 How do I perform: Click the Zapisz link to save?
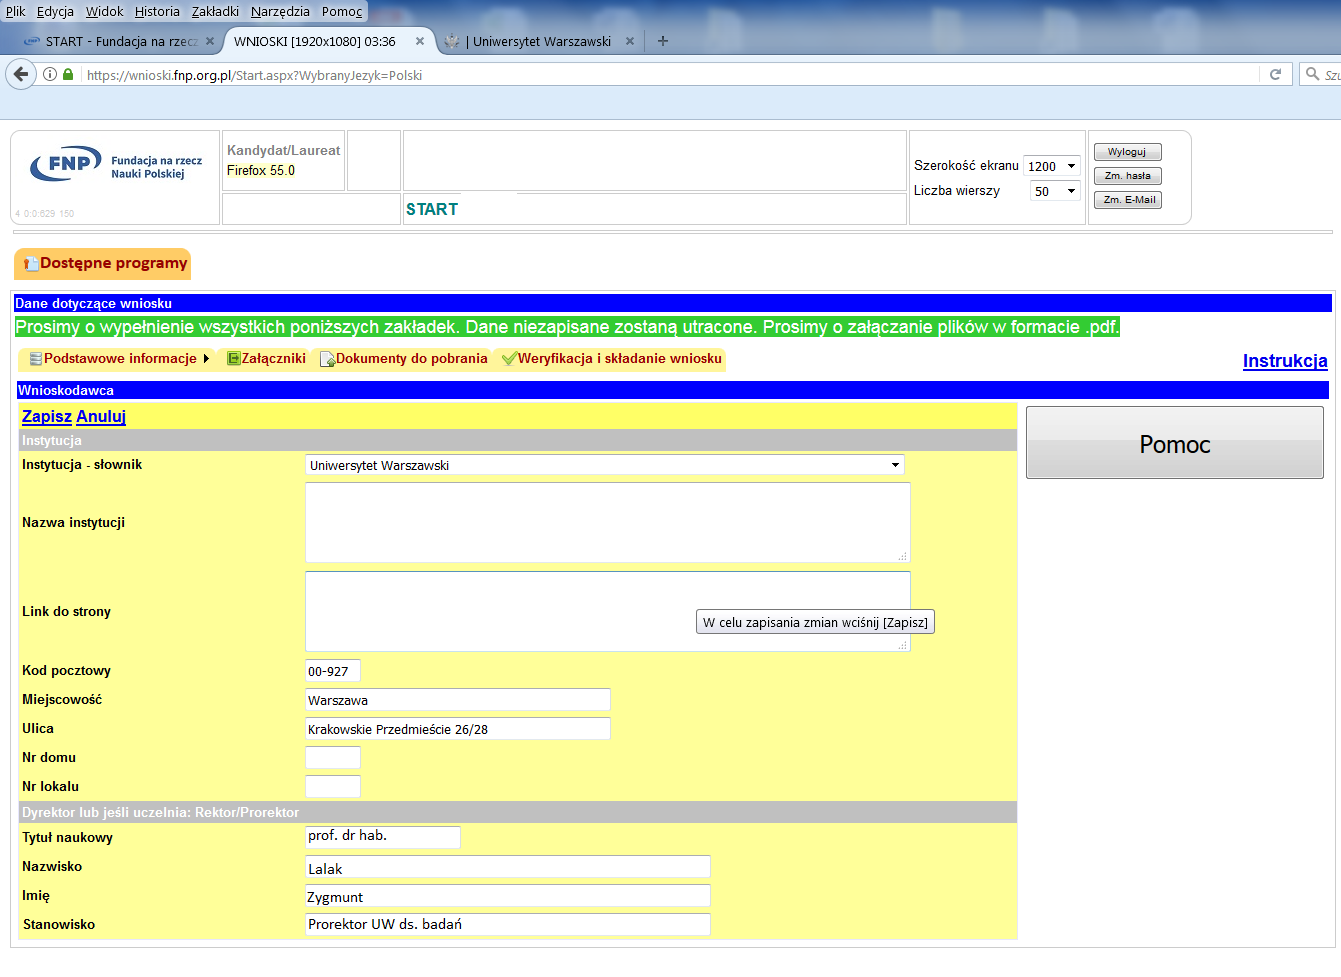(46, 416)
